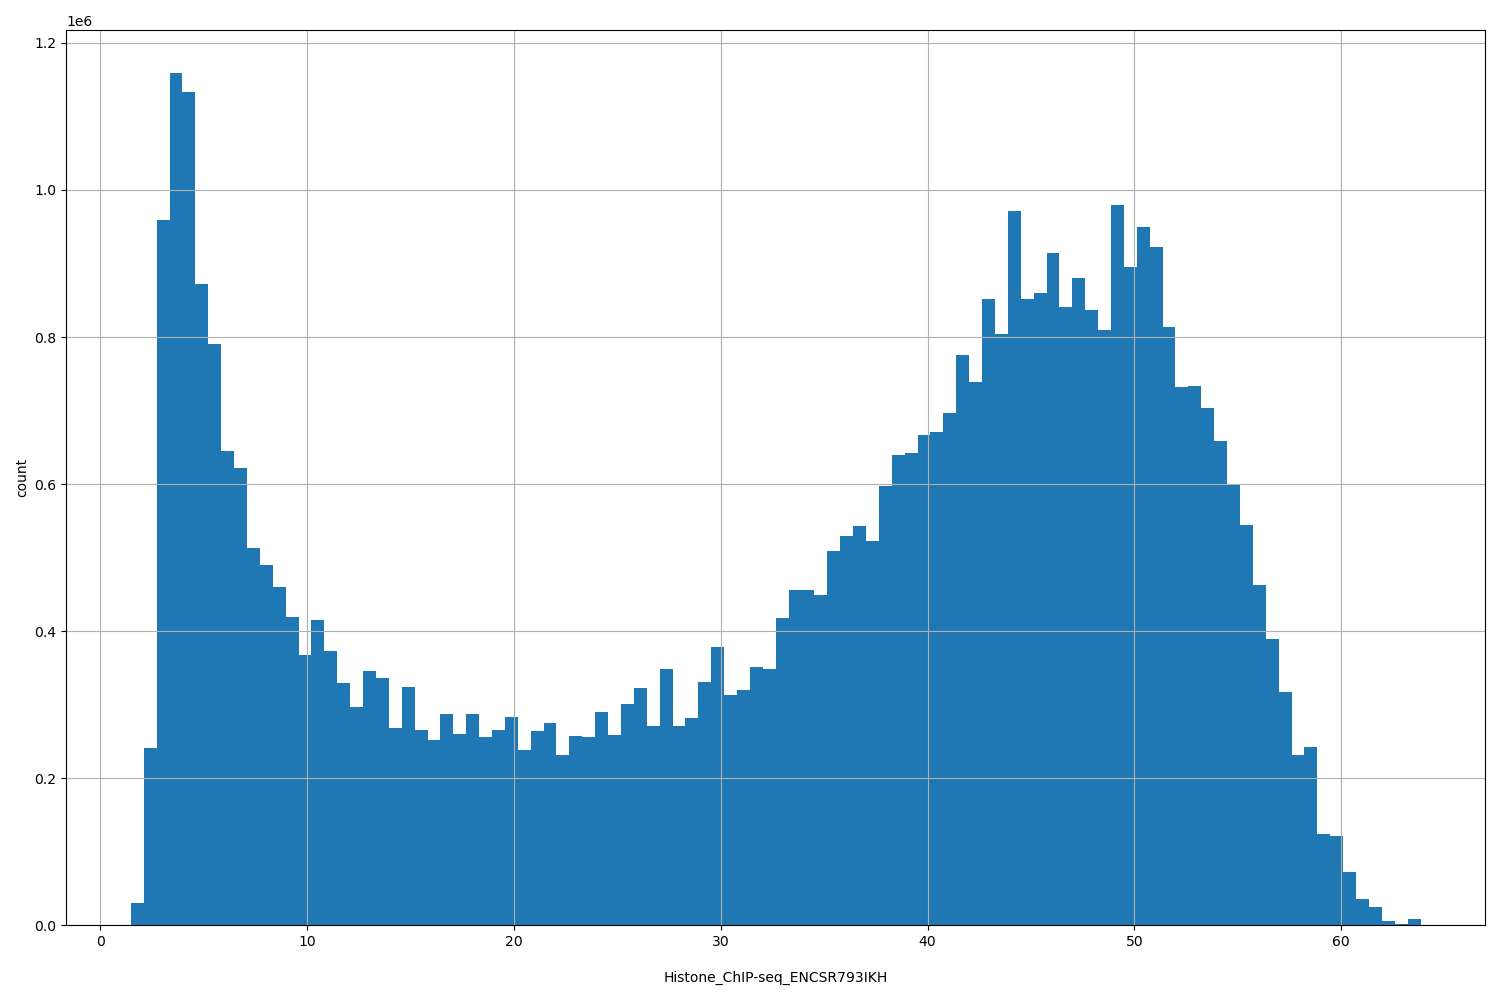This screenshot has width=1500, height=1000.
Task: Select the tick label 0 on the x-axis
Action: pos(102,942)
